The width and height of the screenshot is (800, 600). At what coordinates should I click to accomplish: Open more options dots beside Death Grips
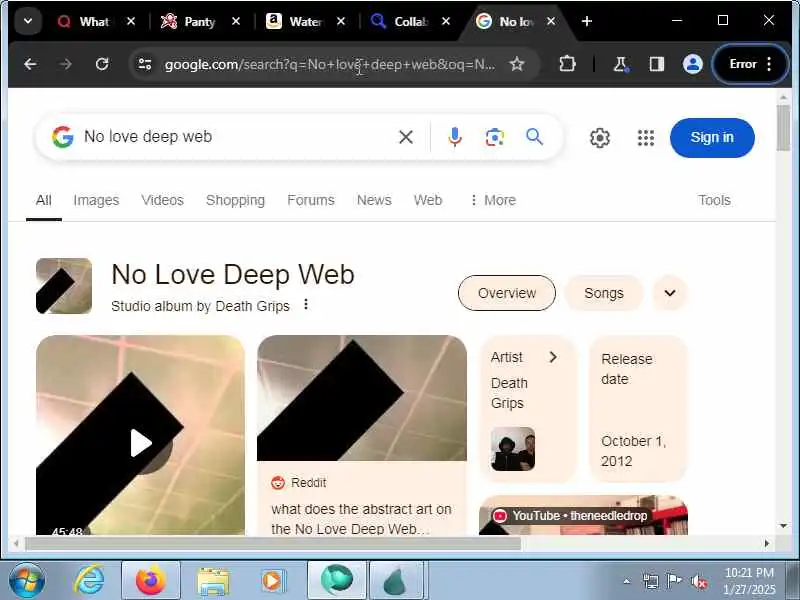(x=306, y=305)
